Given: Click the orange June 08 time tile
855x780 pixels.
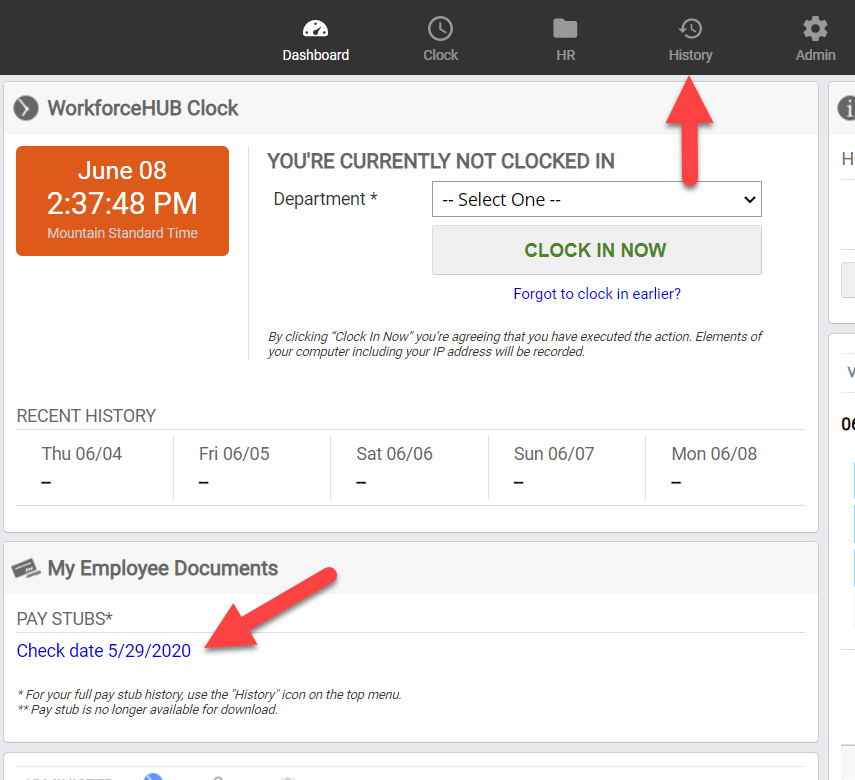Looking at the screenshot, I should (122, 201).
